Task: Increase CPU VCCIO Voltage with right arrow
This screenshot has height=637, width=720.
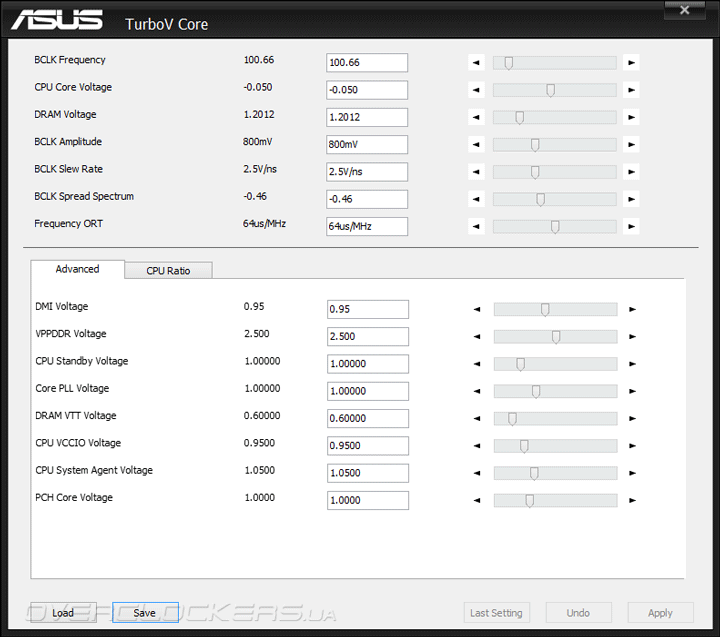Action: click(x=632, y=446)
